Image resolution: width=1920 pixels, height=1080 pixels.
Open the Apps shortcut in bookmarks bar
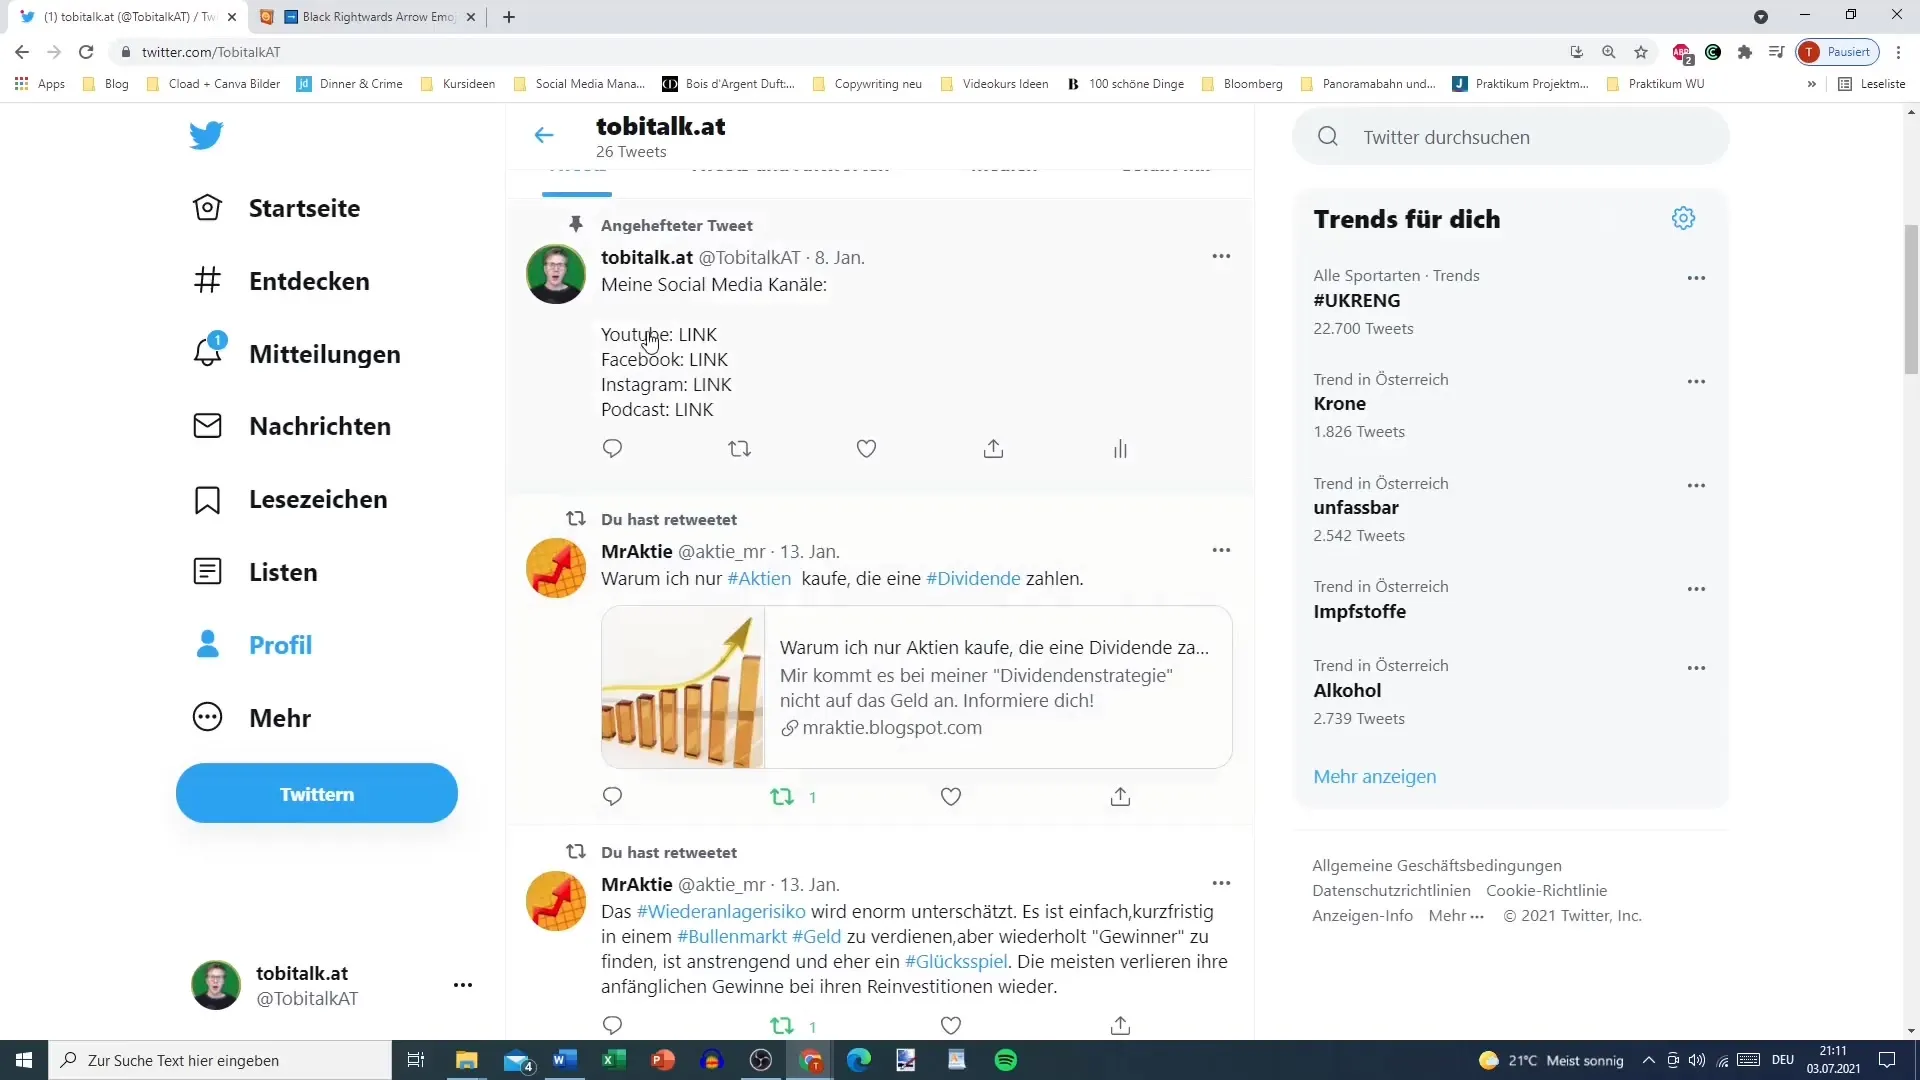tap(40, 84)
